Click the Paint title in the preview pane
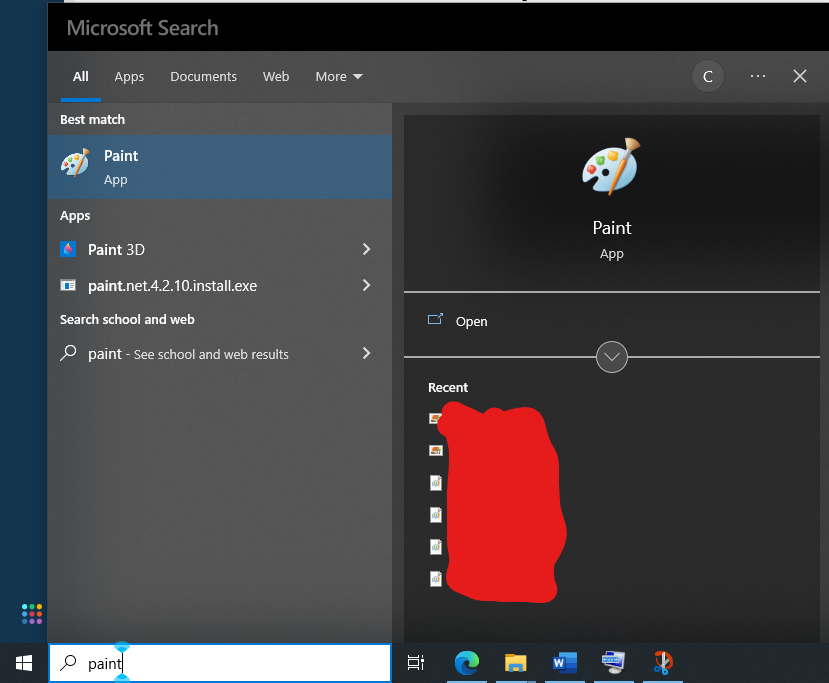This screenshot has height=683, width=829. [x=612, y=228]
